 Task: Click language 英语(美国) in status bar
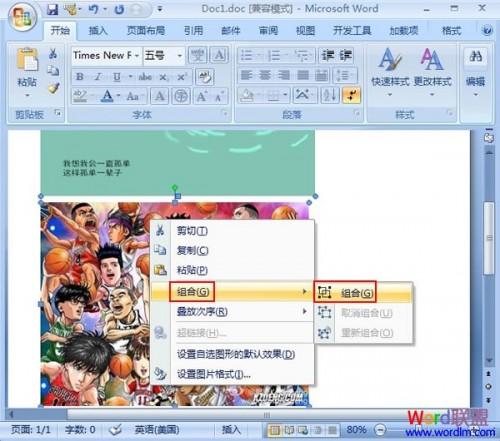pyautogui.click(x=156, y=430)
